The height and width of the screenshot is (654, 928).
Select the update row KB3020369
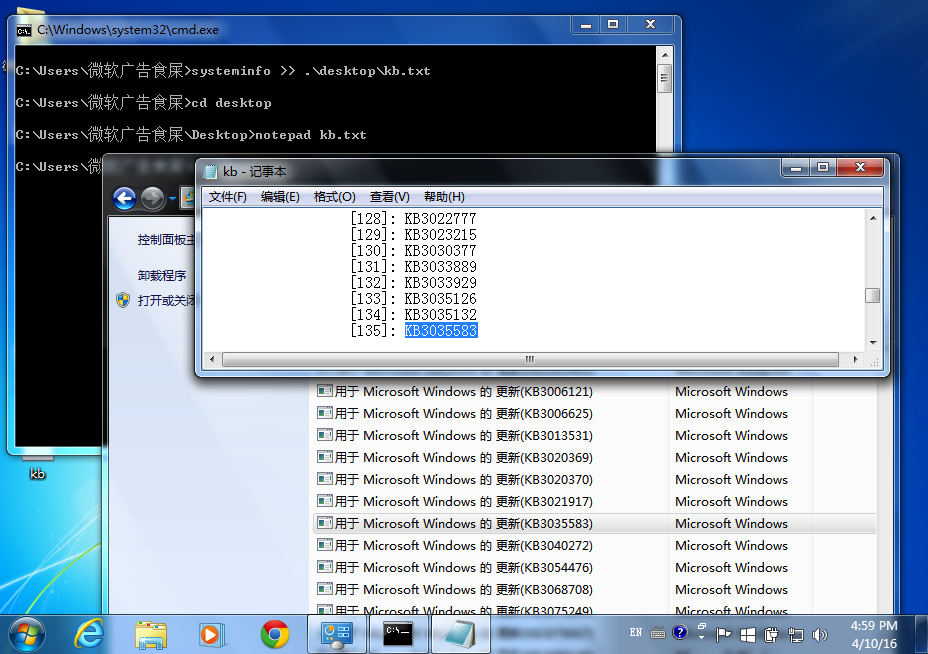tap(594, 457)
